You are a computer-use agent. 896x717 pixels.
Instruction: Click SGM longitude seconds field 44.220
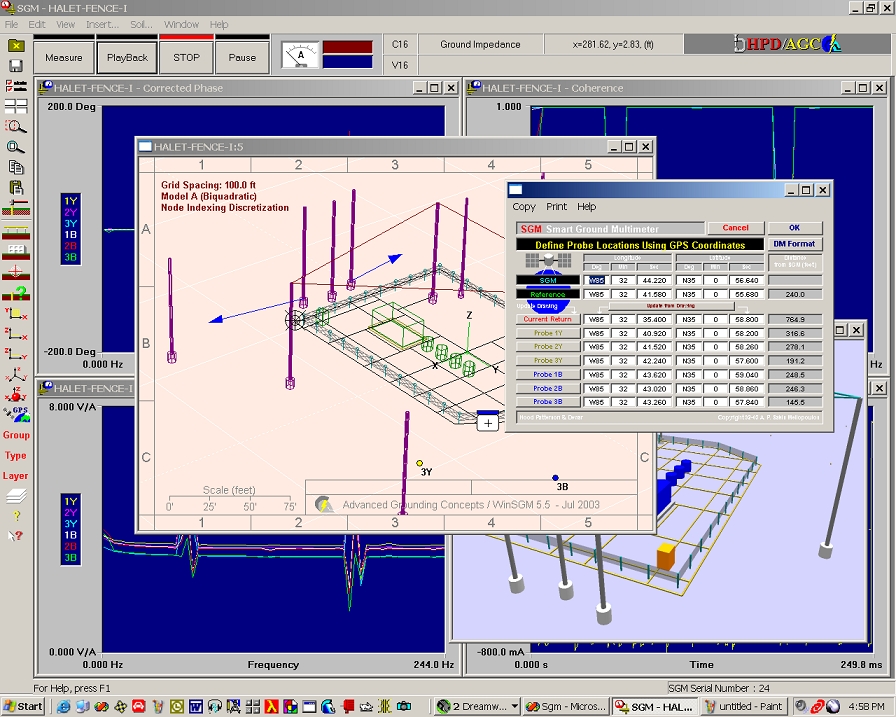tap(654, 281)
